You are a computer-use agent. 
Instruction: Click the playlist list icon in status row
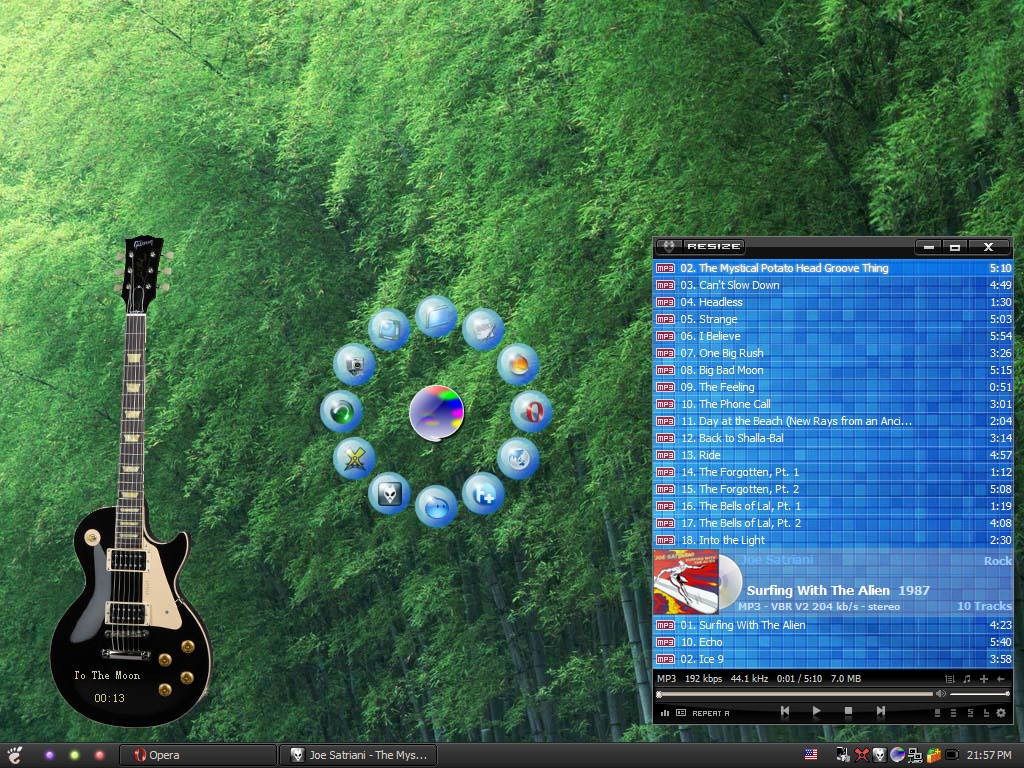pyautogui.click(x=950, y=679)
